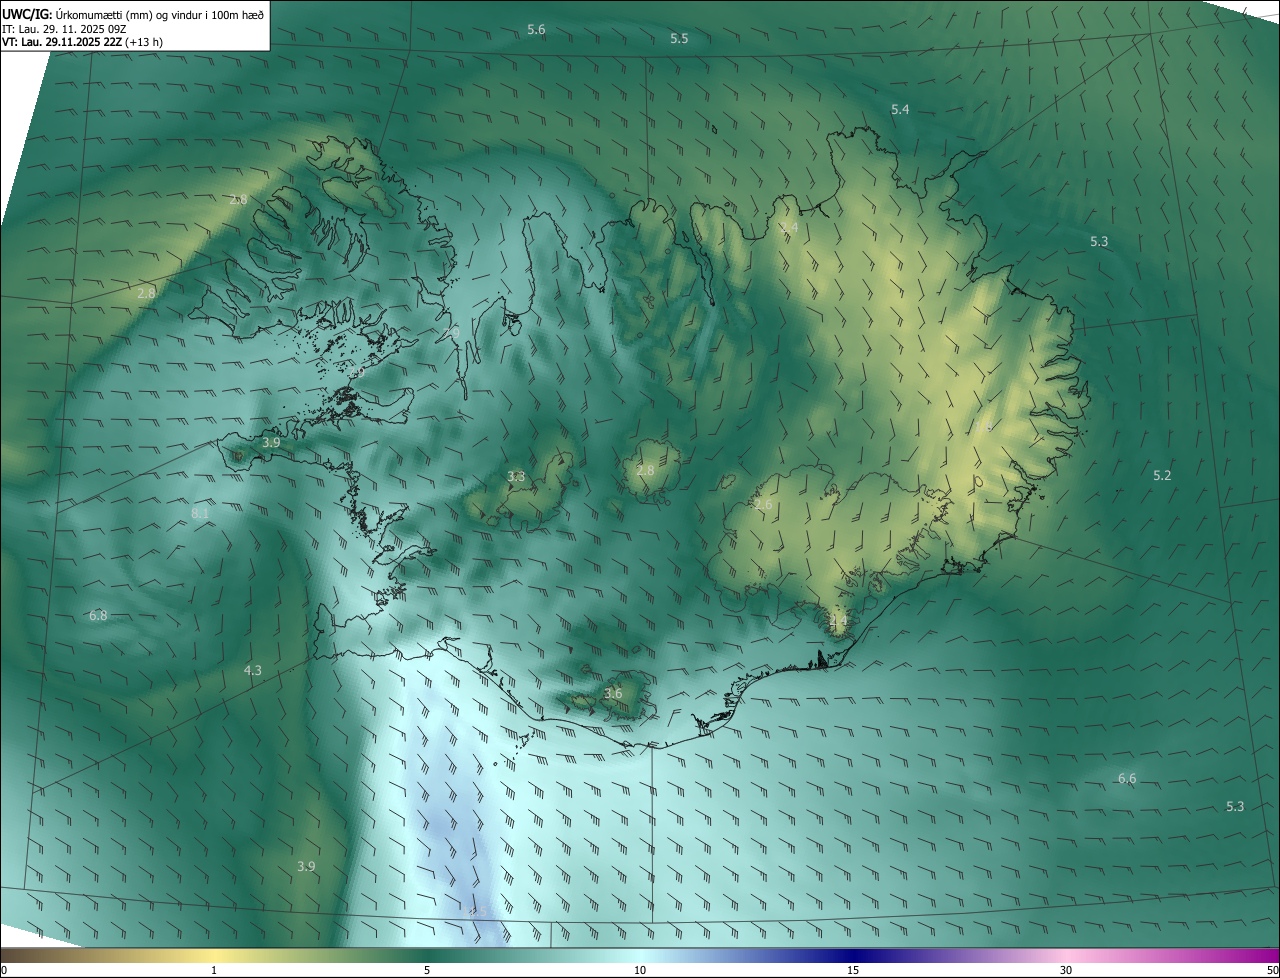Image resolution: width=1280 pixels, height=978 pixels.
Task: Click the 5.6 value label on the map
Action: click(536, 30)
